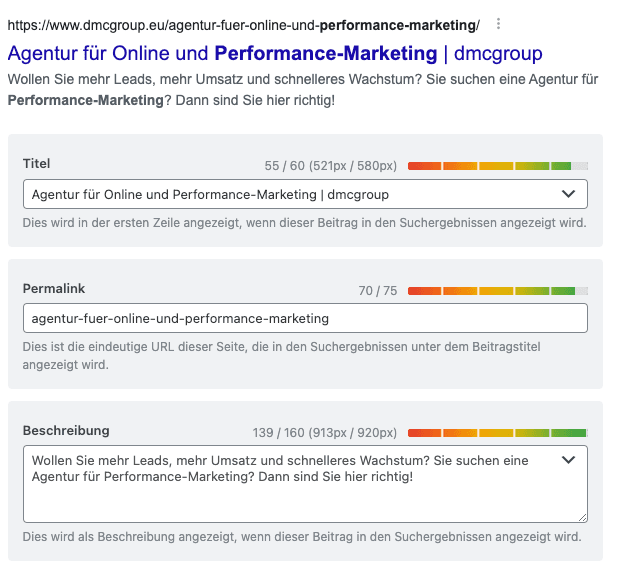Click the Titel field label
The width and height of the screenshot is (617, 569).
(x=36, y=163)
